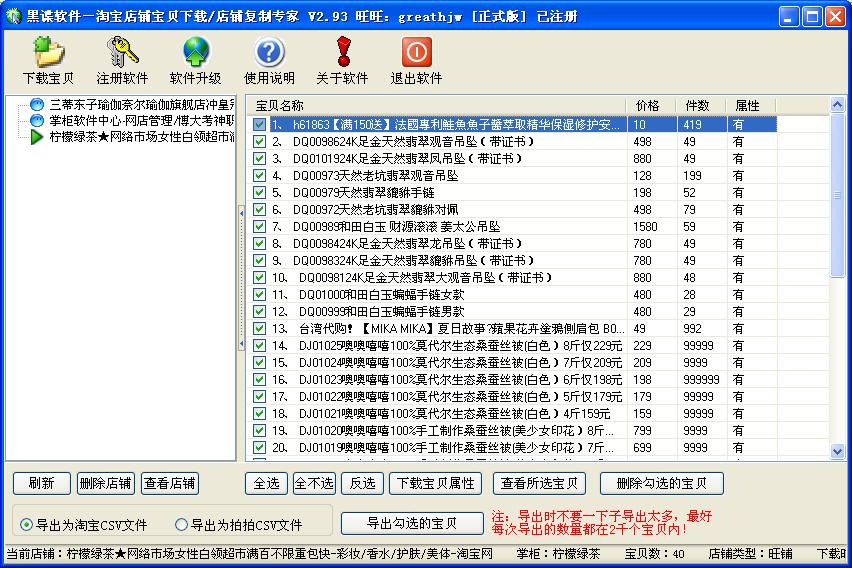
Task: Click list scrollbar up arrow
Action: coord(837,104)
